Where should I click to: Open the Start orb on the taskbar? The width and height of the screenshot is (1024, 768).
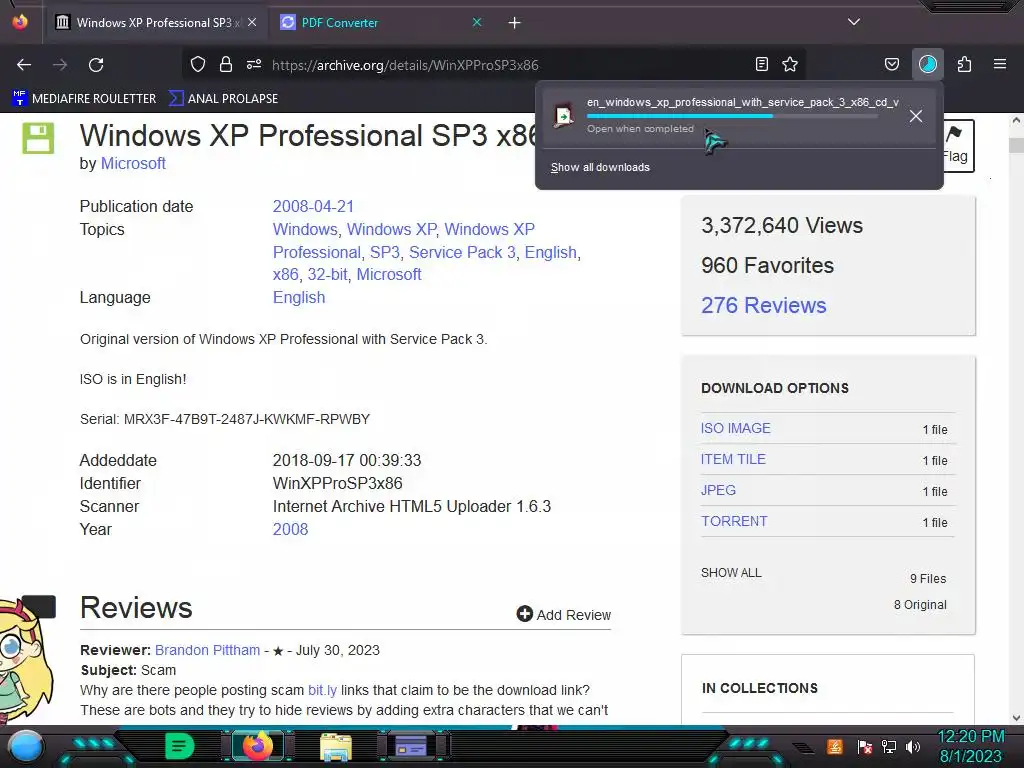click(x=26, y=746)
